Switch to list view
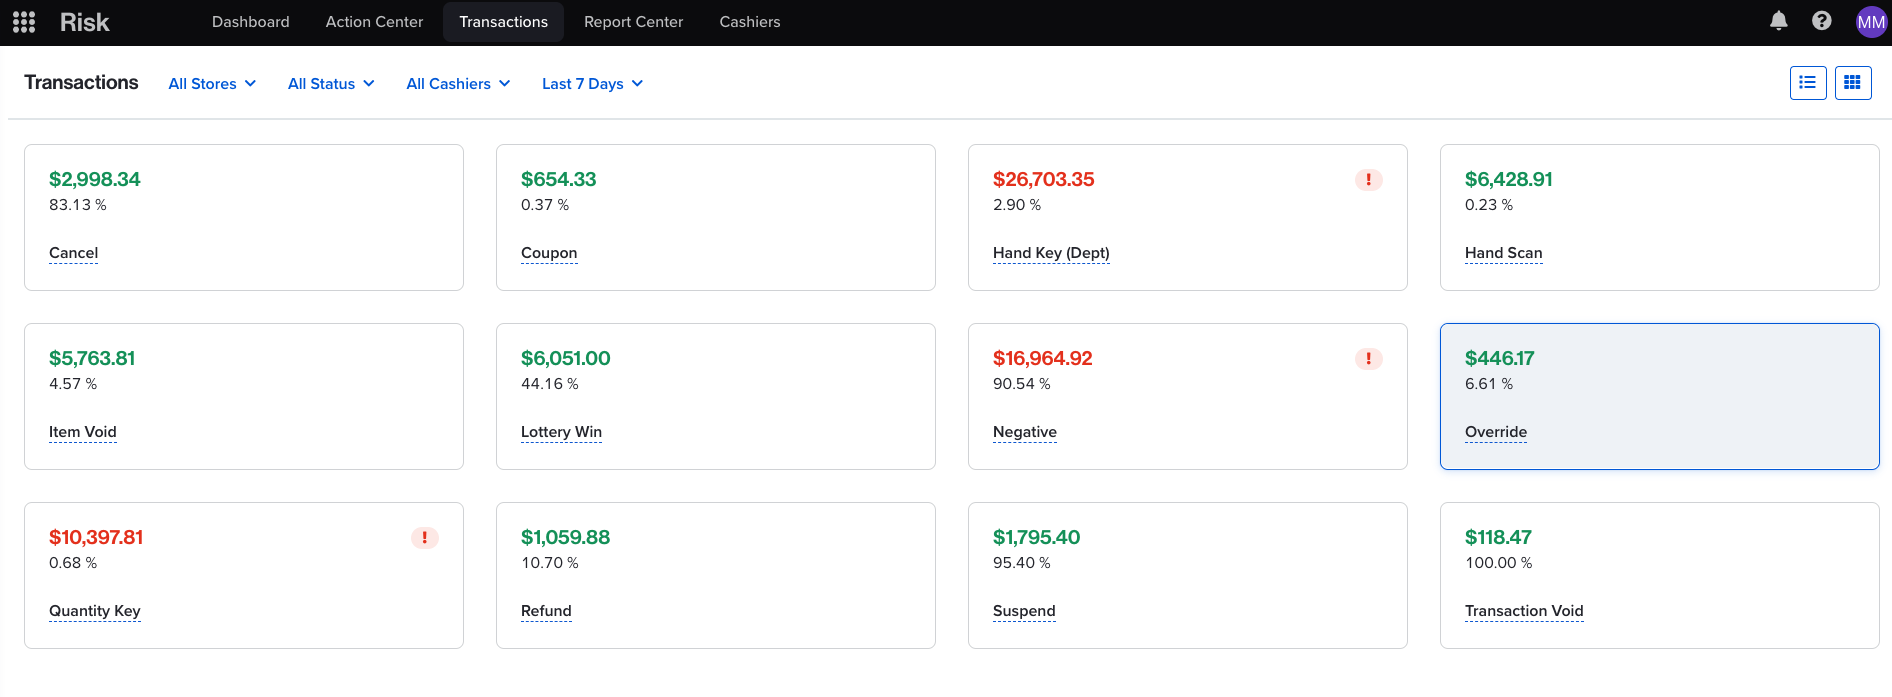Image resolution: width=1892 pixels, height=697 pixels. point(1807,83)
